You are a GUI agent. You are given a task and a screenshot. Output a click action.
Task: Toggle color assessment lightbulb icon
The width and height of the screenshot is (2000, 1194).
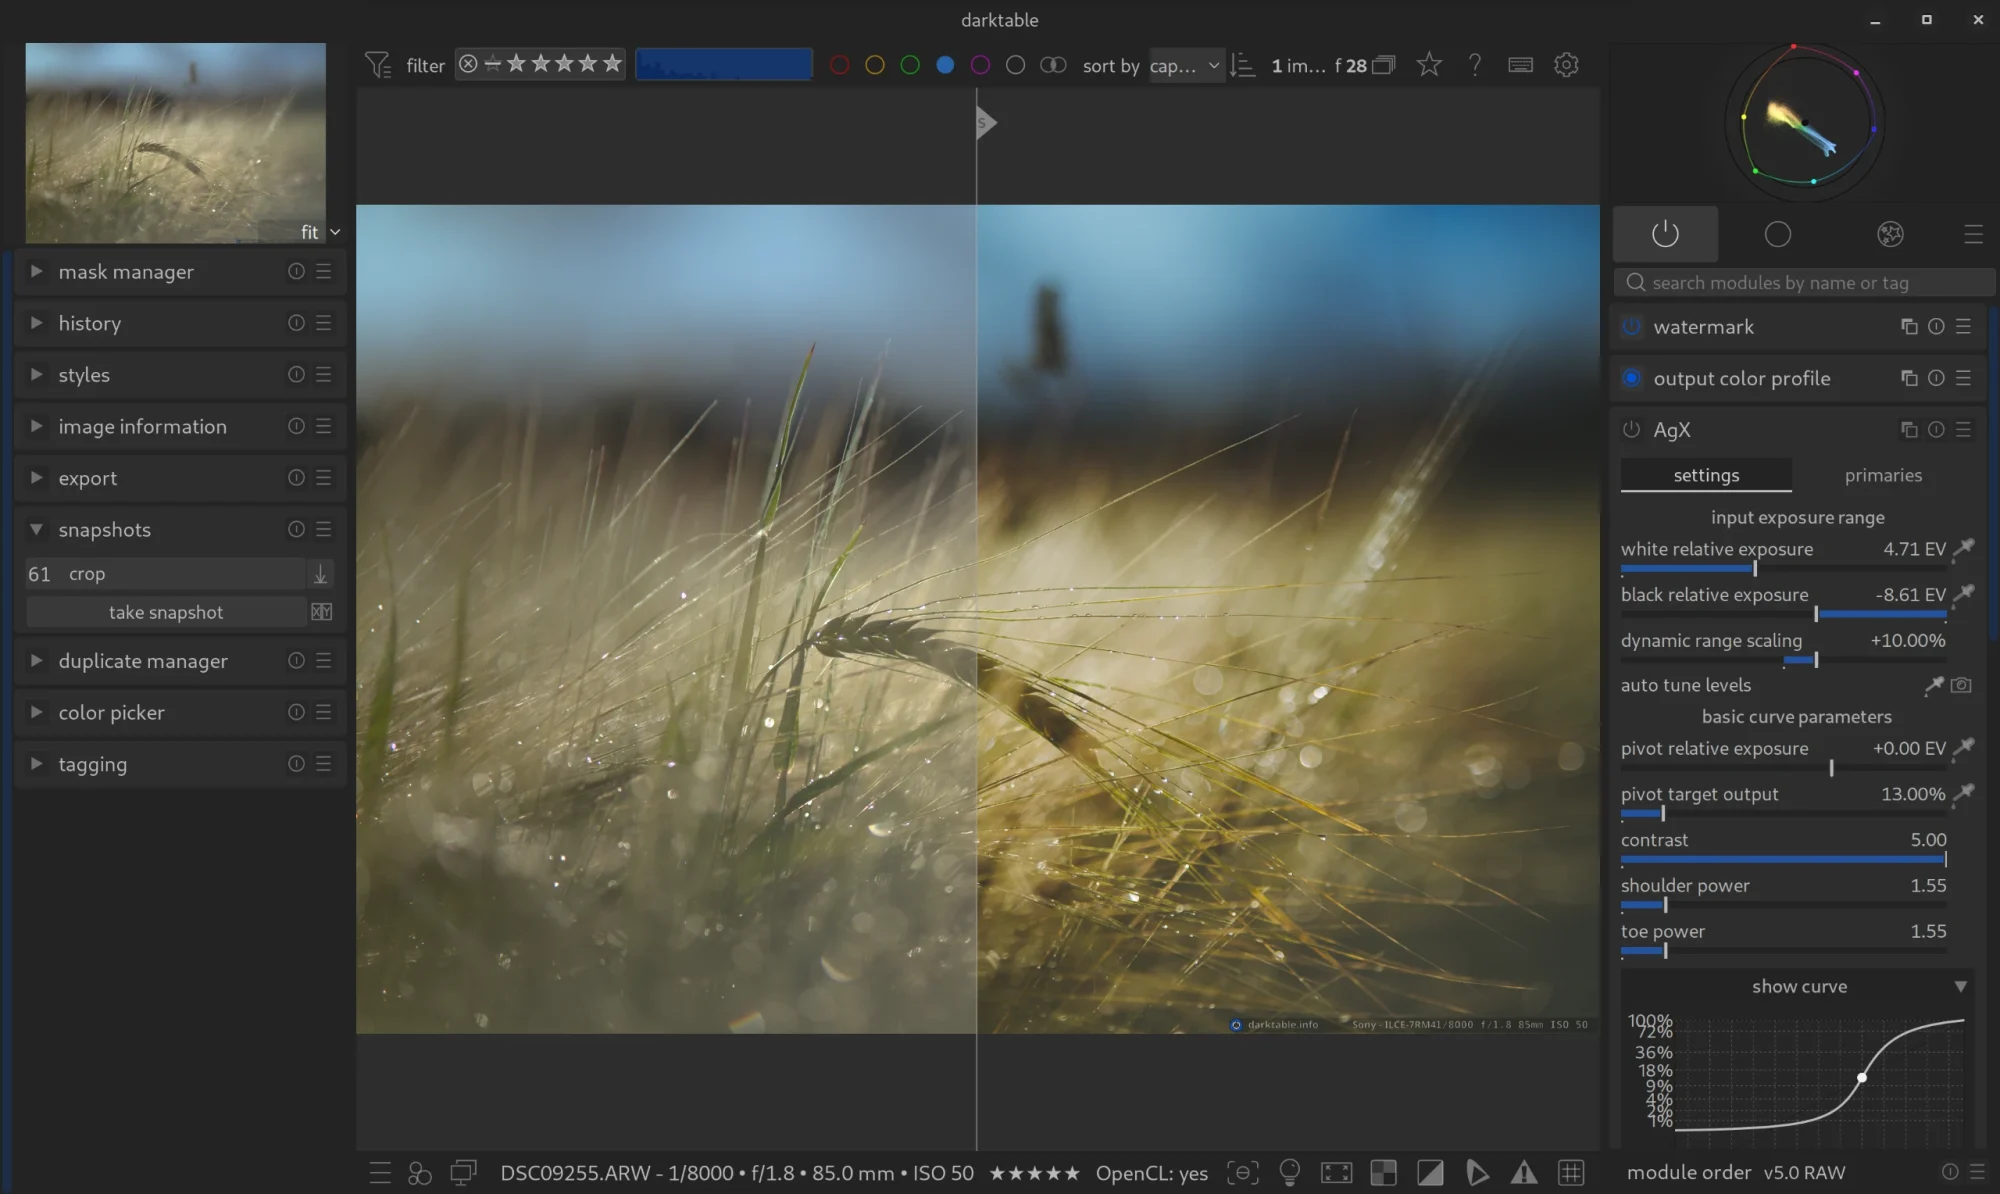click(1289, 1172)
